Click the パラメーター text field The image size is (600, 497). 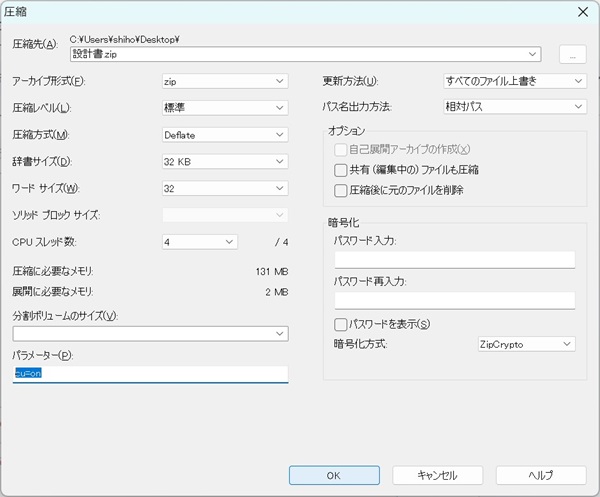click(150, 374)
